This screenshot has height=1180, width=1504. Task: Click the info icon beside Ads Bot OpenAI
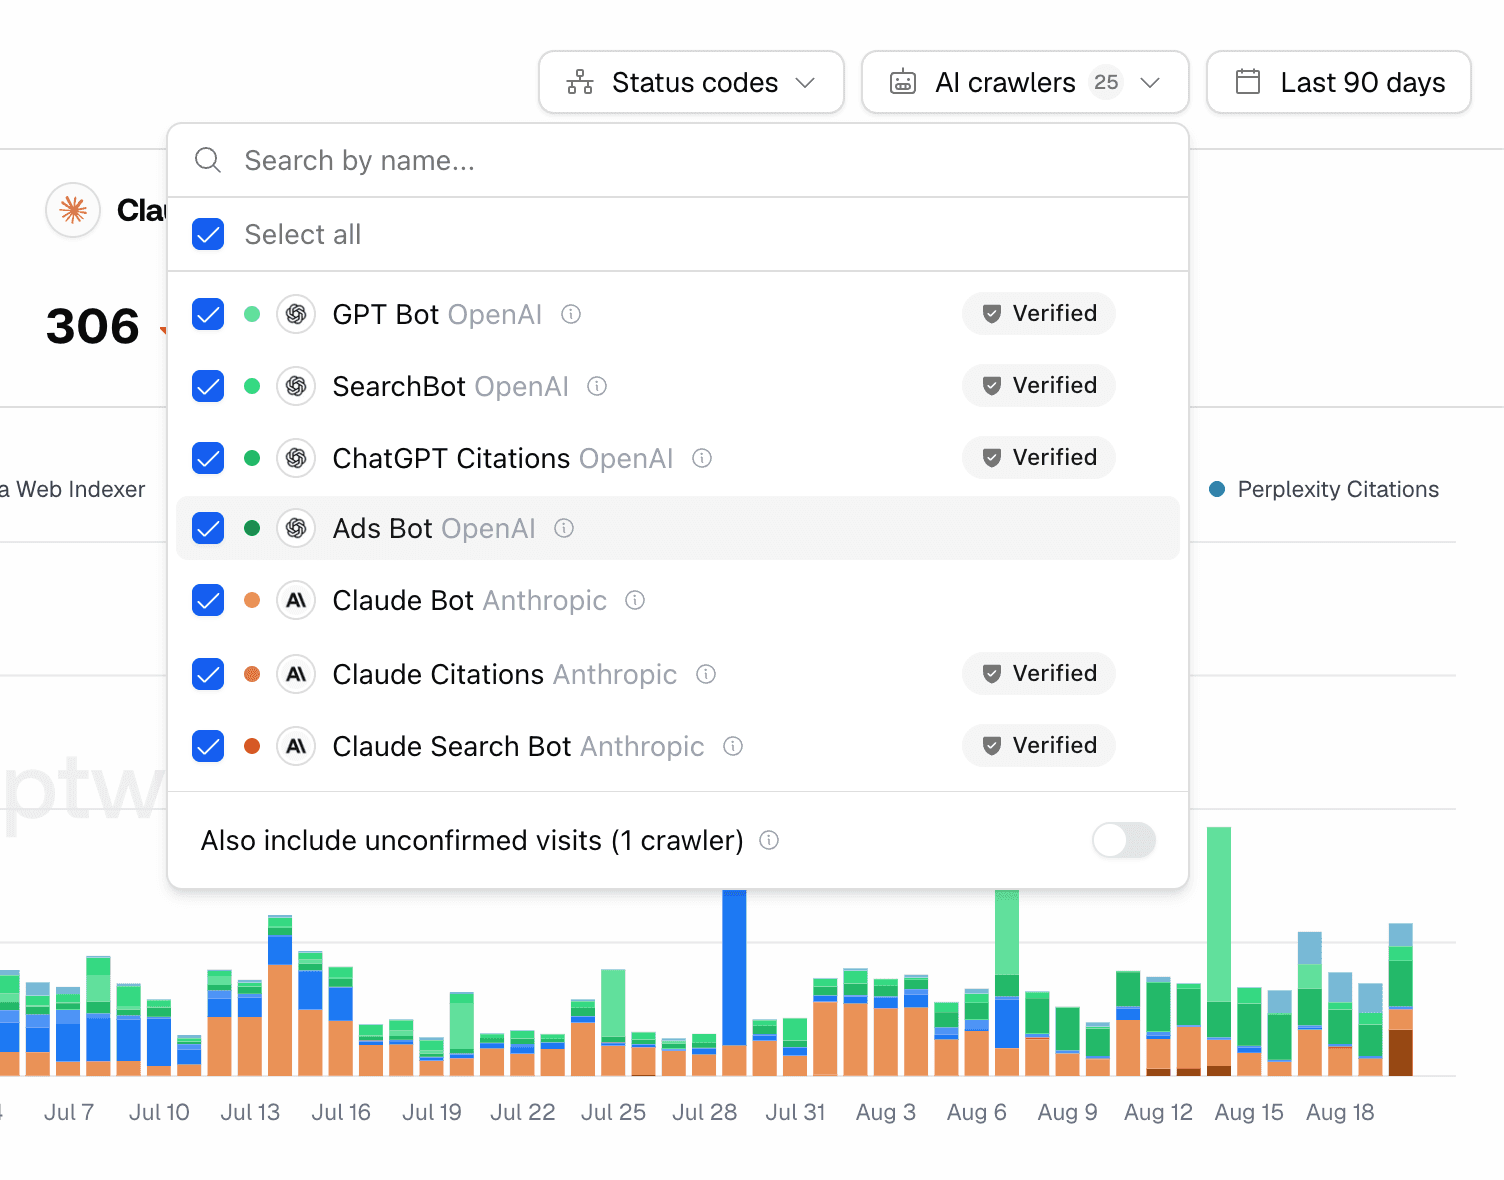pyautogui.click(x=564, y=528)
